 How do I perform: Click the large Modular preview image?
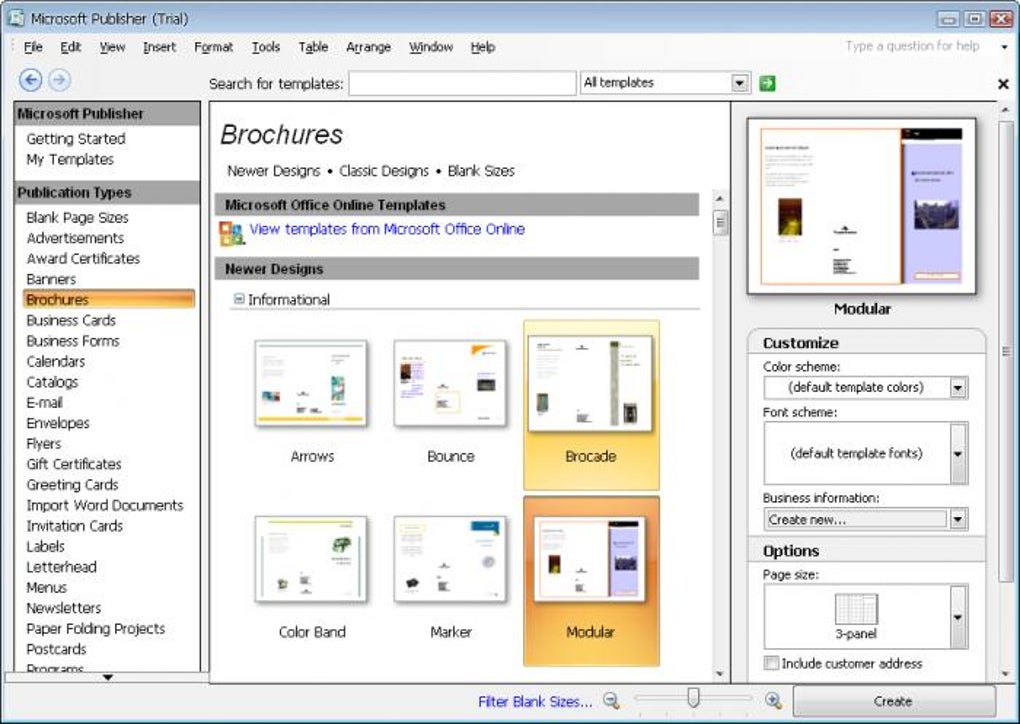pos(862,206)
